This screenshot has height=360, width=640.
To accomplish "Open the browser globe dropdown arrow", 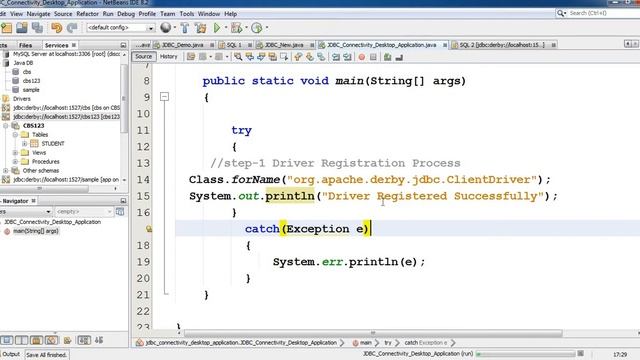I will tap(175, 28).
